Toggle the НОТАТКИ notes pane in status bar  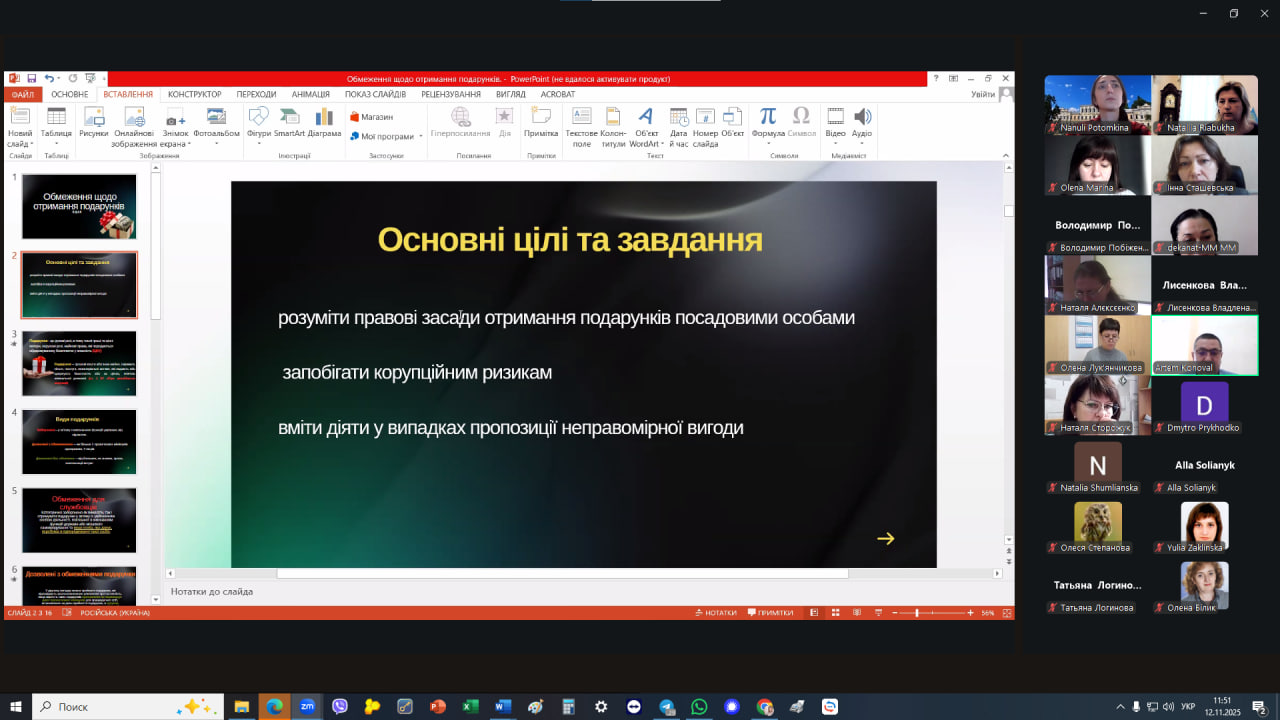715,613
